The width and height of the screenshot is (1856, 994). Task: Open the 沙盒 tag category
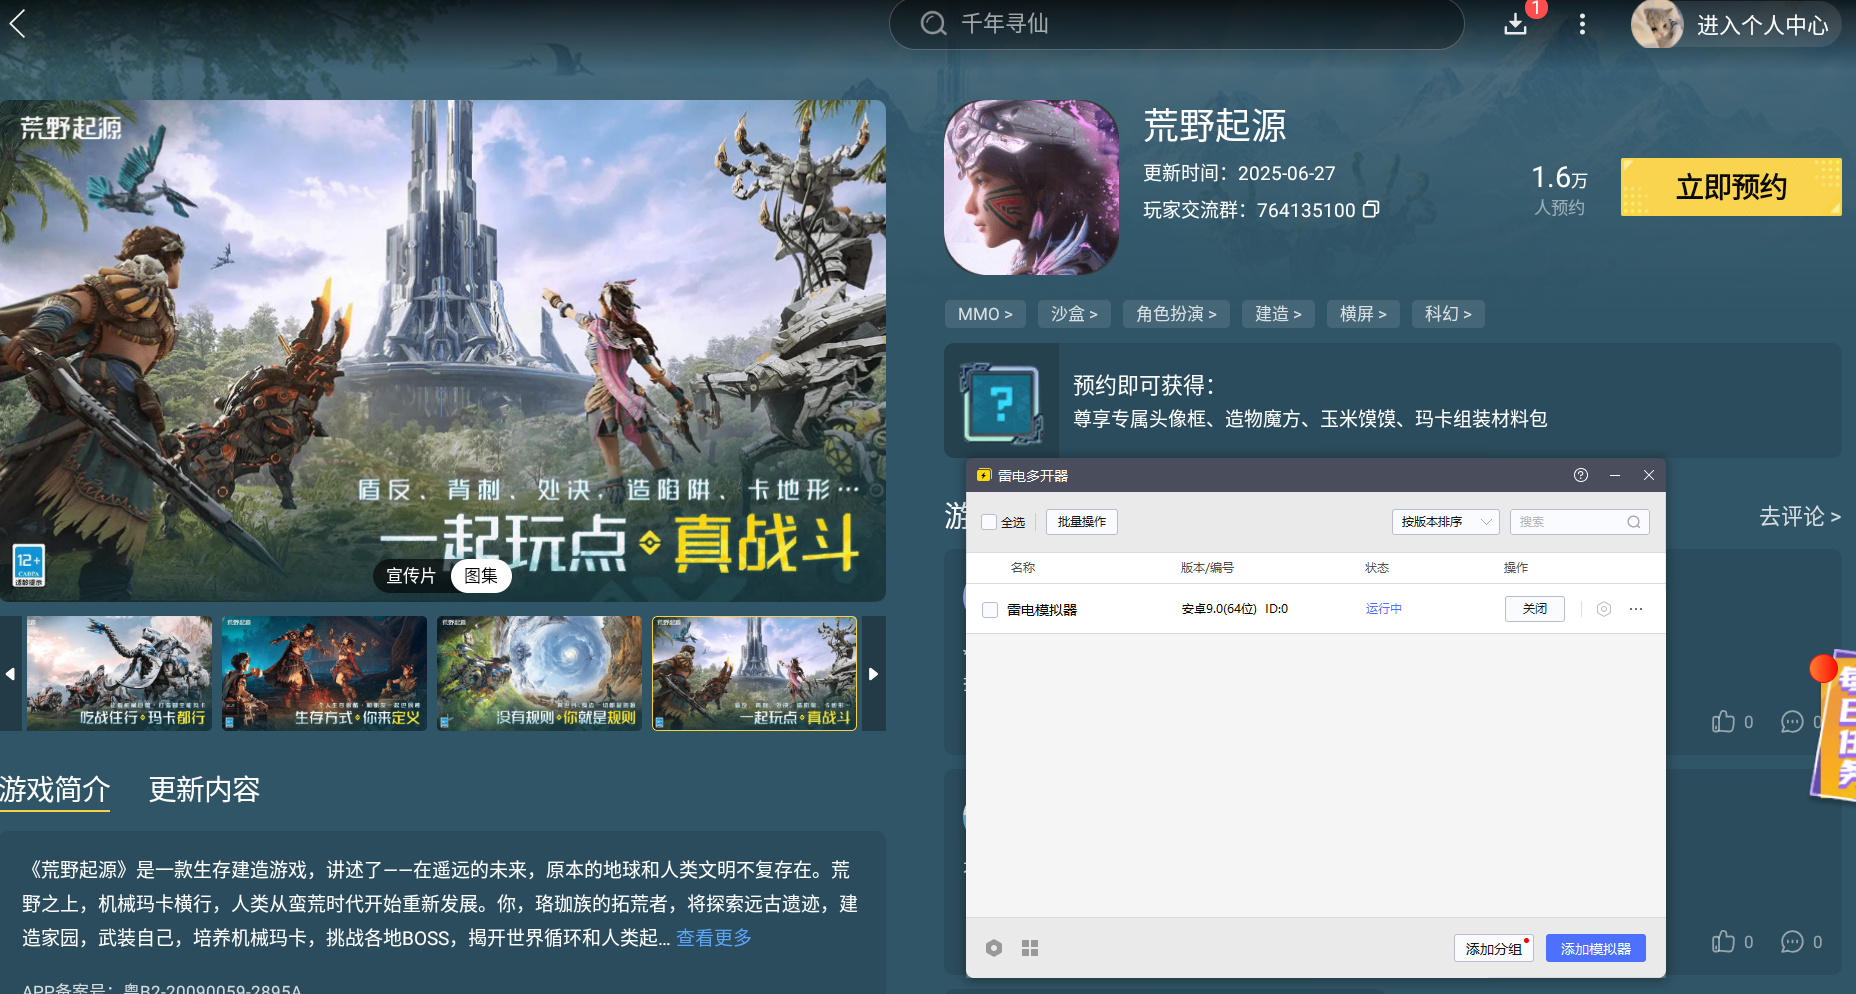tap(1074, 314)
